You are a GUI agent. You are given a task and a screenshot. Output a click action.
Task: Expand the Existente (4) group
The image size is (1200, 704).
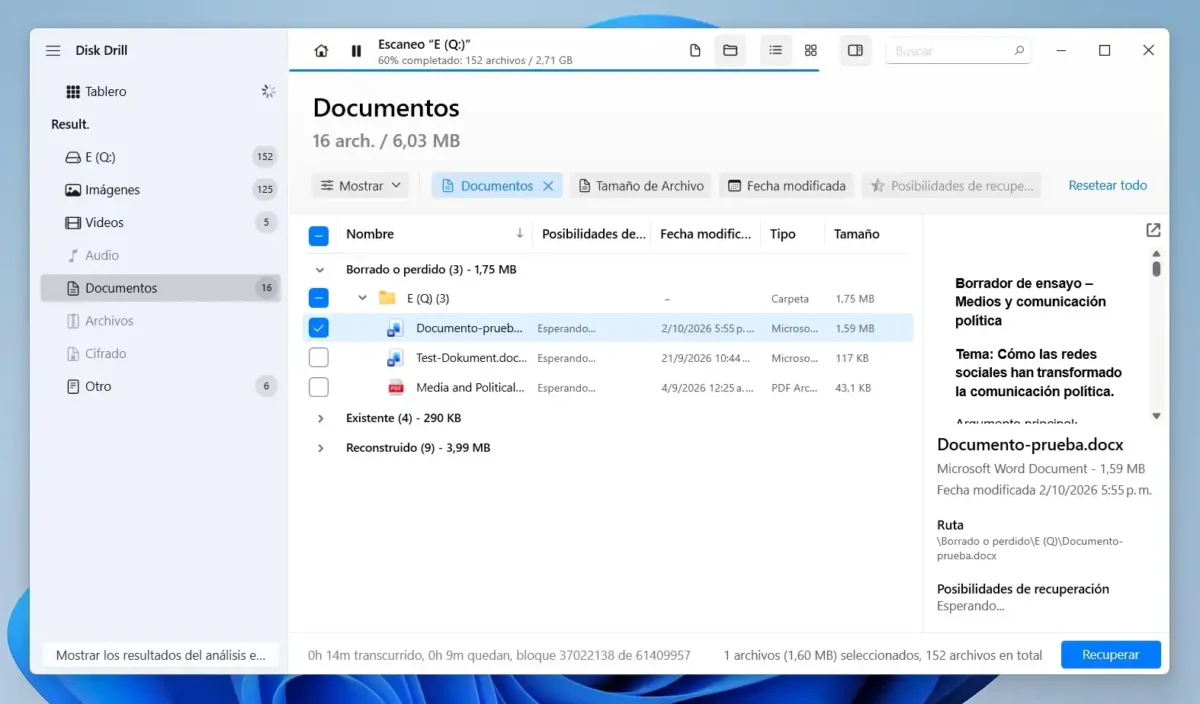[x=320, y=418]
